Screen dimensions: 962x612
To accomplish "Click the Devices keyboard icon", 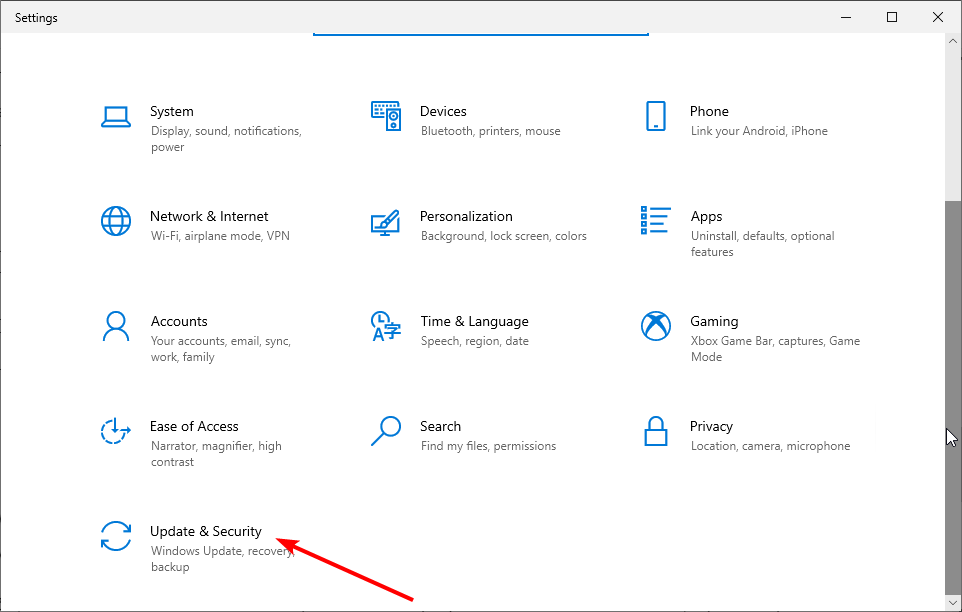I will (x=386, y=116).
